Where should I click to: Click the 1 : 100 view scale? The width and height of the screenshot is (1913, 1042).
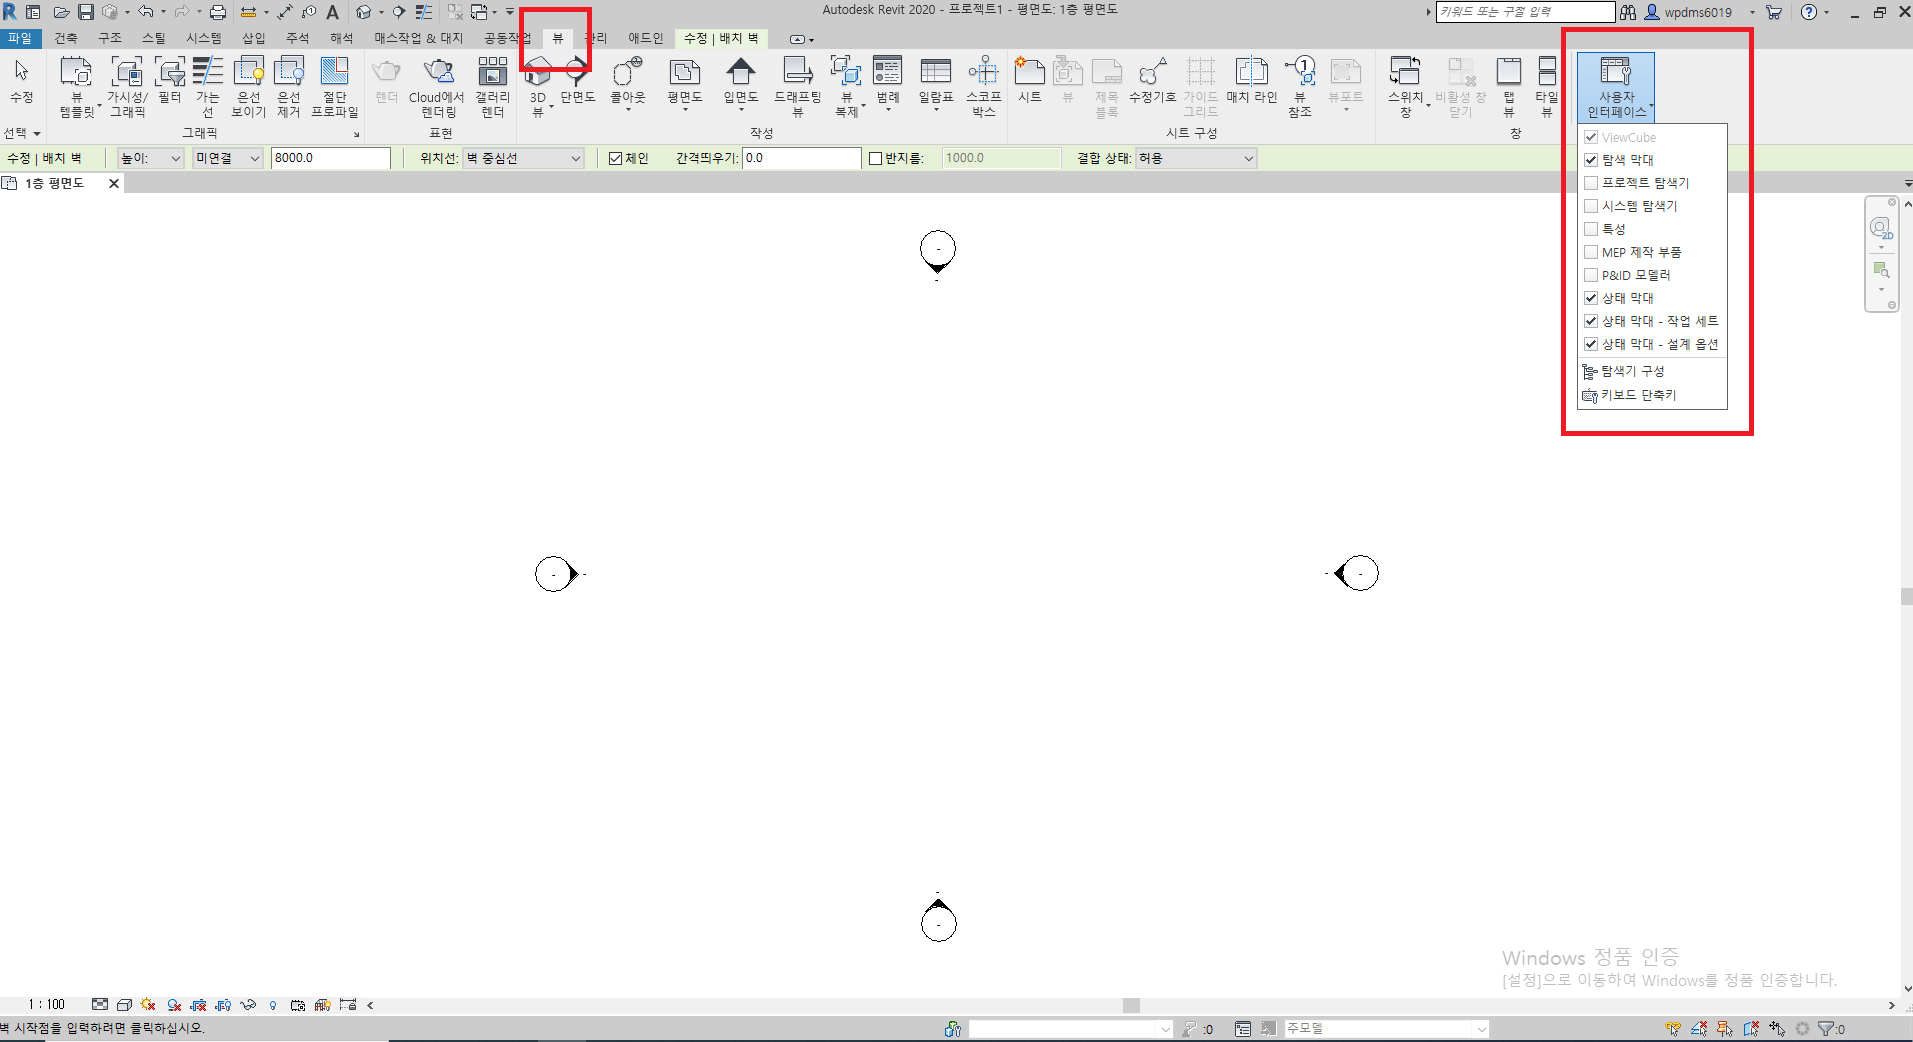46,1004
